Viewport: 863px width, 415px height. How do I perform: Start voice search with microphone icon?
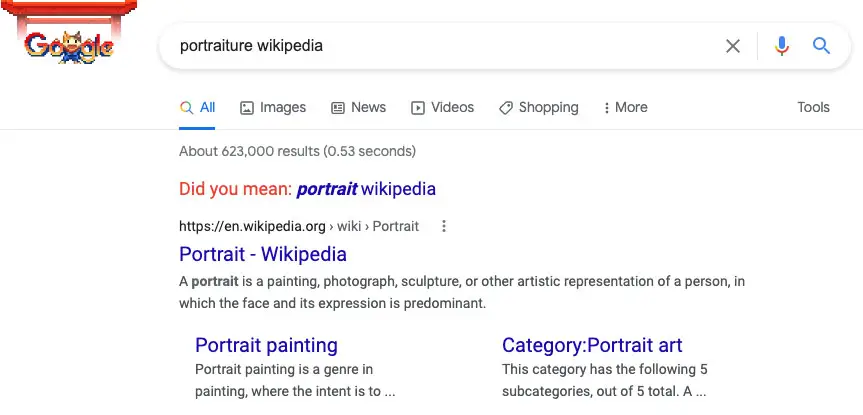tap(782, 46)
